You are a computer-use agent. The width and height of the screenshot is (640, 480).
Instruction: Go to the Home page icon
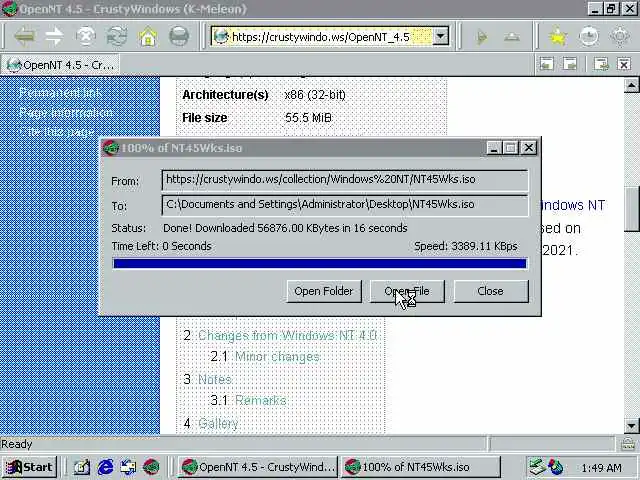pos(148,37)
